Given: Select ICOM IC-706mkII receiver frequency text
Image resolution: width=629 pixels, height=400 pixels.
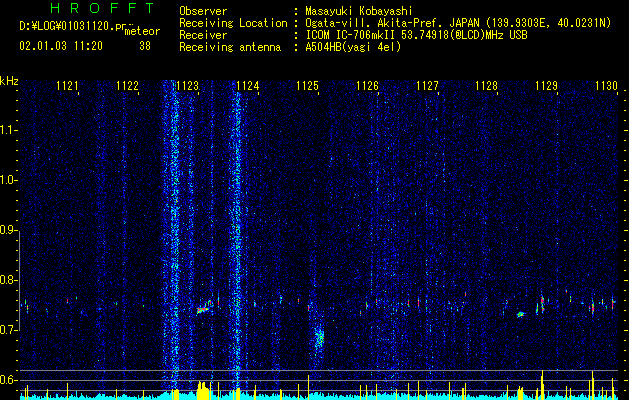Looking at the screenshot, I should pos(416,35).
